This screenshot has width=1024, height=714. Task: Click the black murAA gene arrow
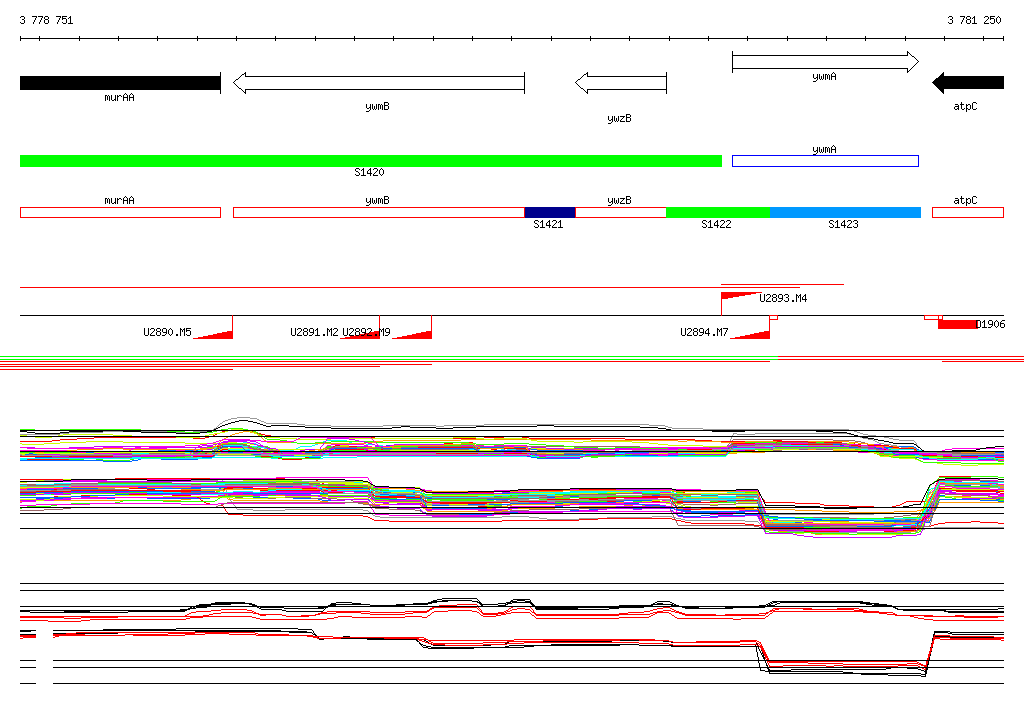pos(120,83)
